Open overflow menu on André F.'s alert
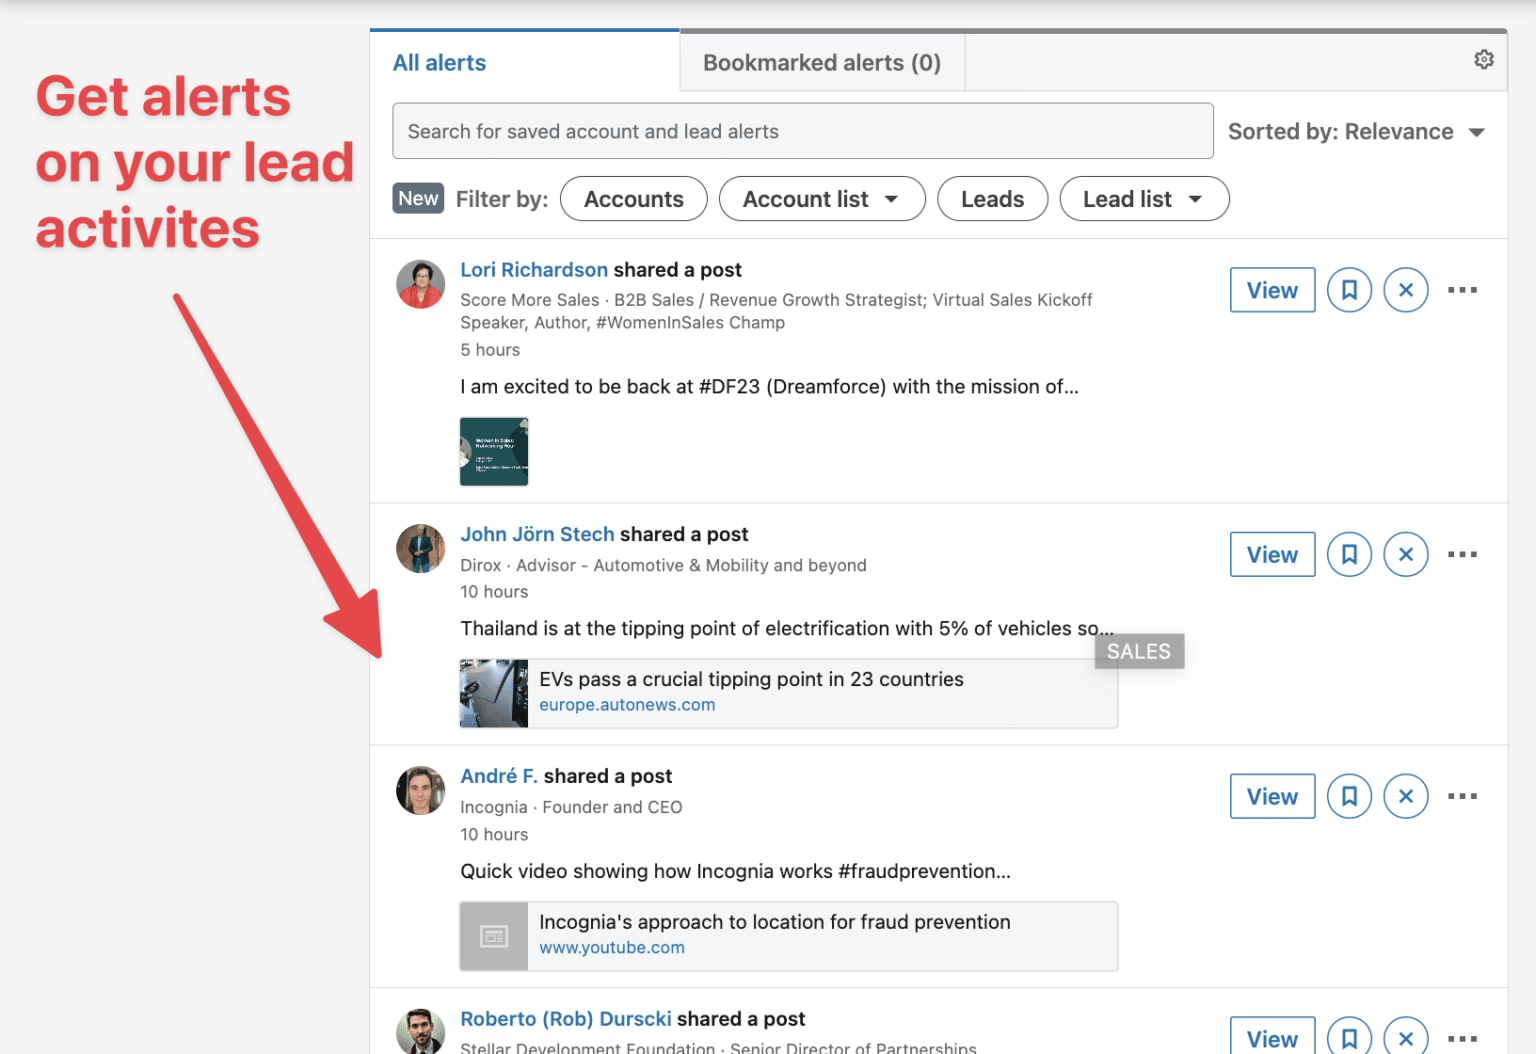1536x1054 pixels. tap(1463, 796)
